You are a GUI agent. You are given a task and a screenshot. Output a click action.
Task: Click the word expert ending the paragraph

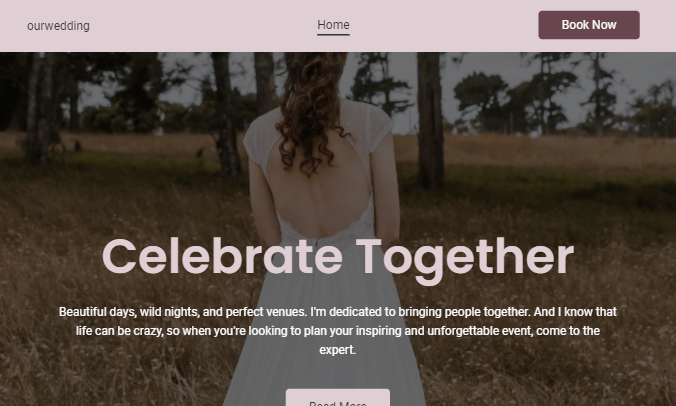coord(337,350)
